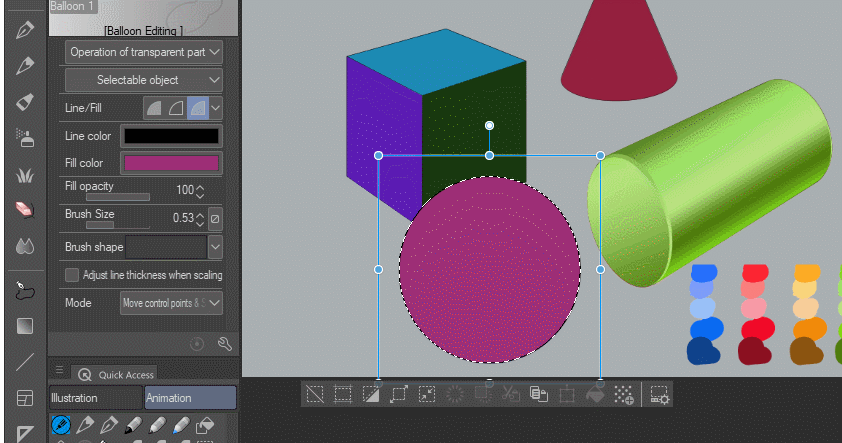Select the Pencil tool in left toolbar
This screenshot has height=443, width=842.
pos(25,66)
